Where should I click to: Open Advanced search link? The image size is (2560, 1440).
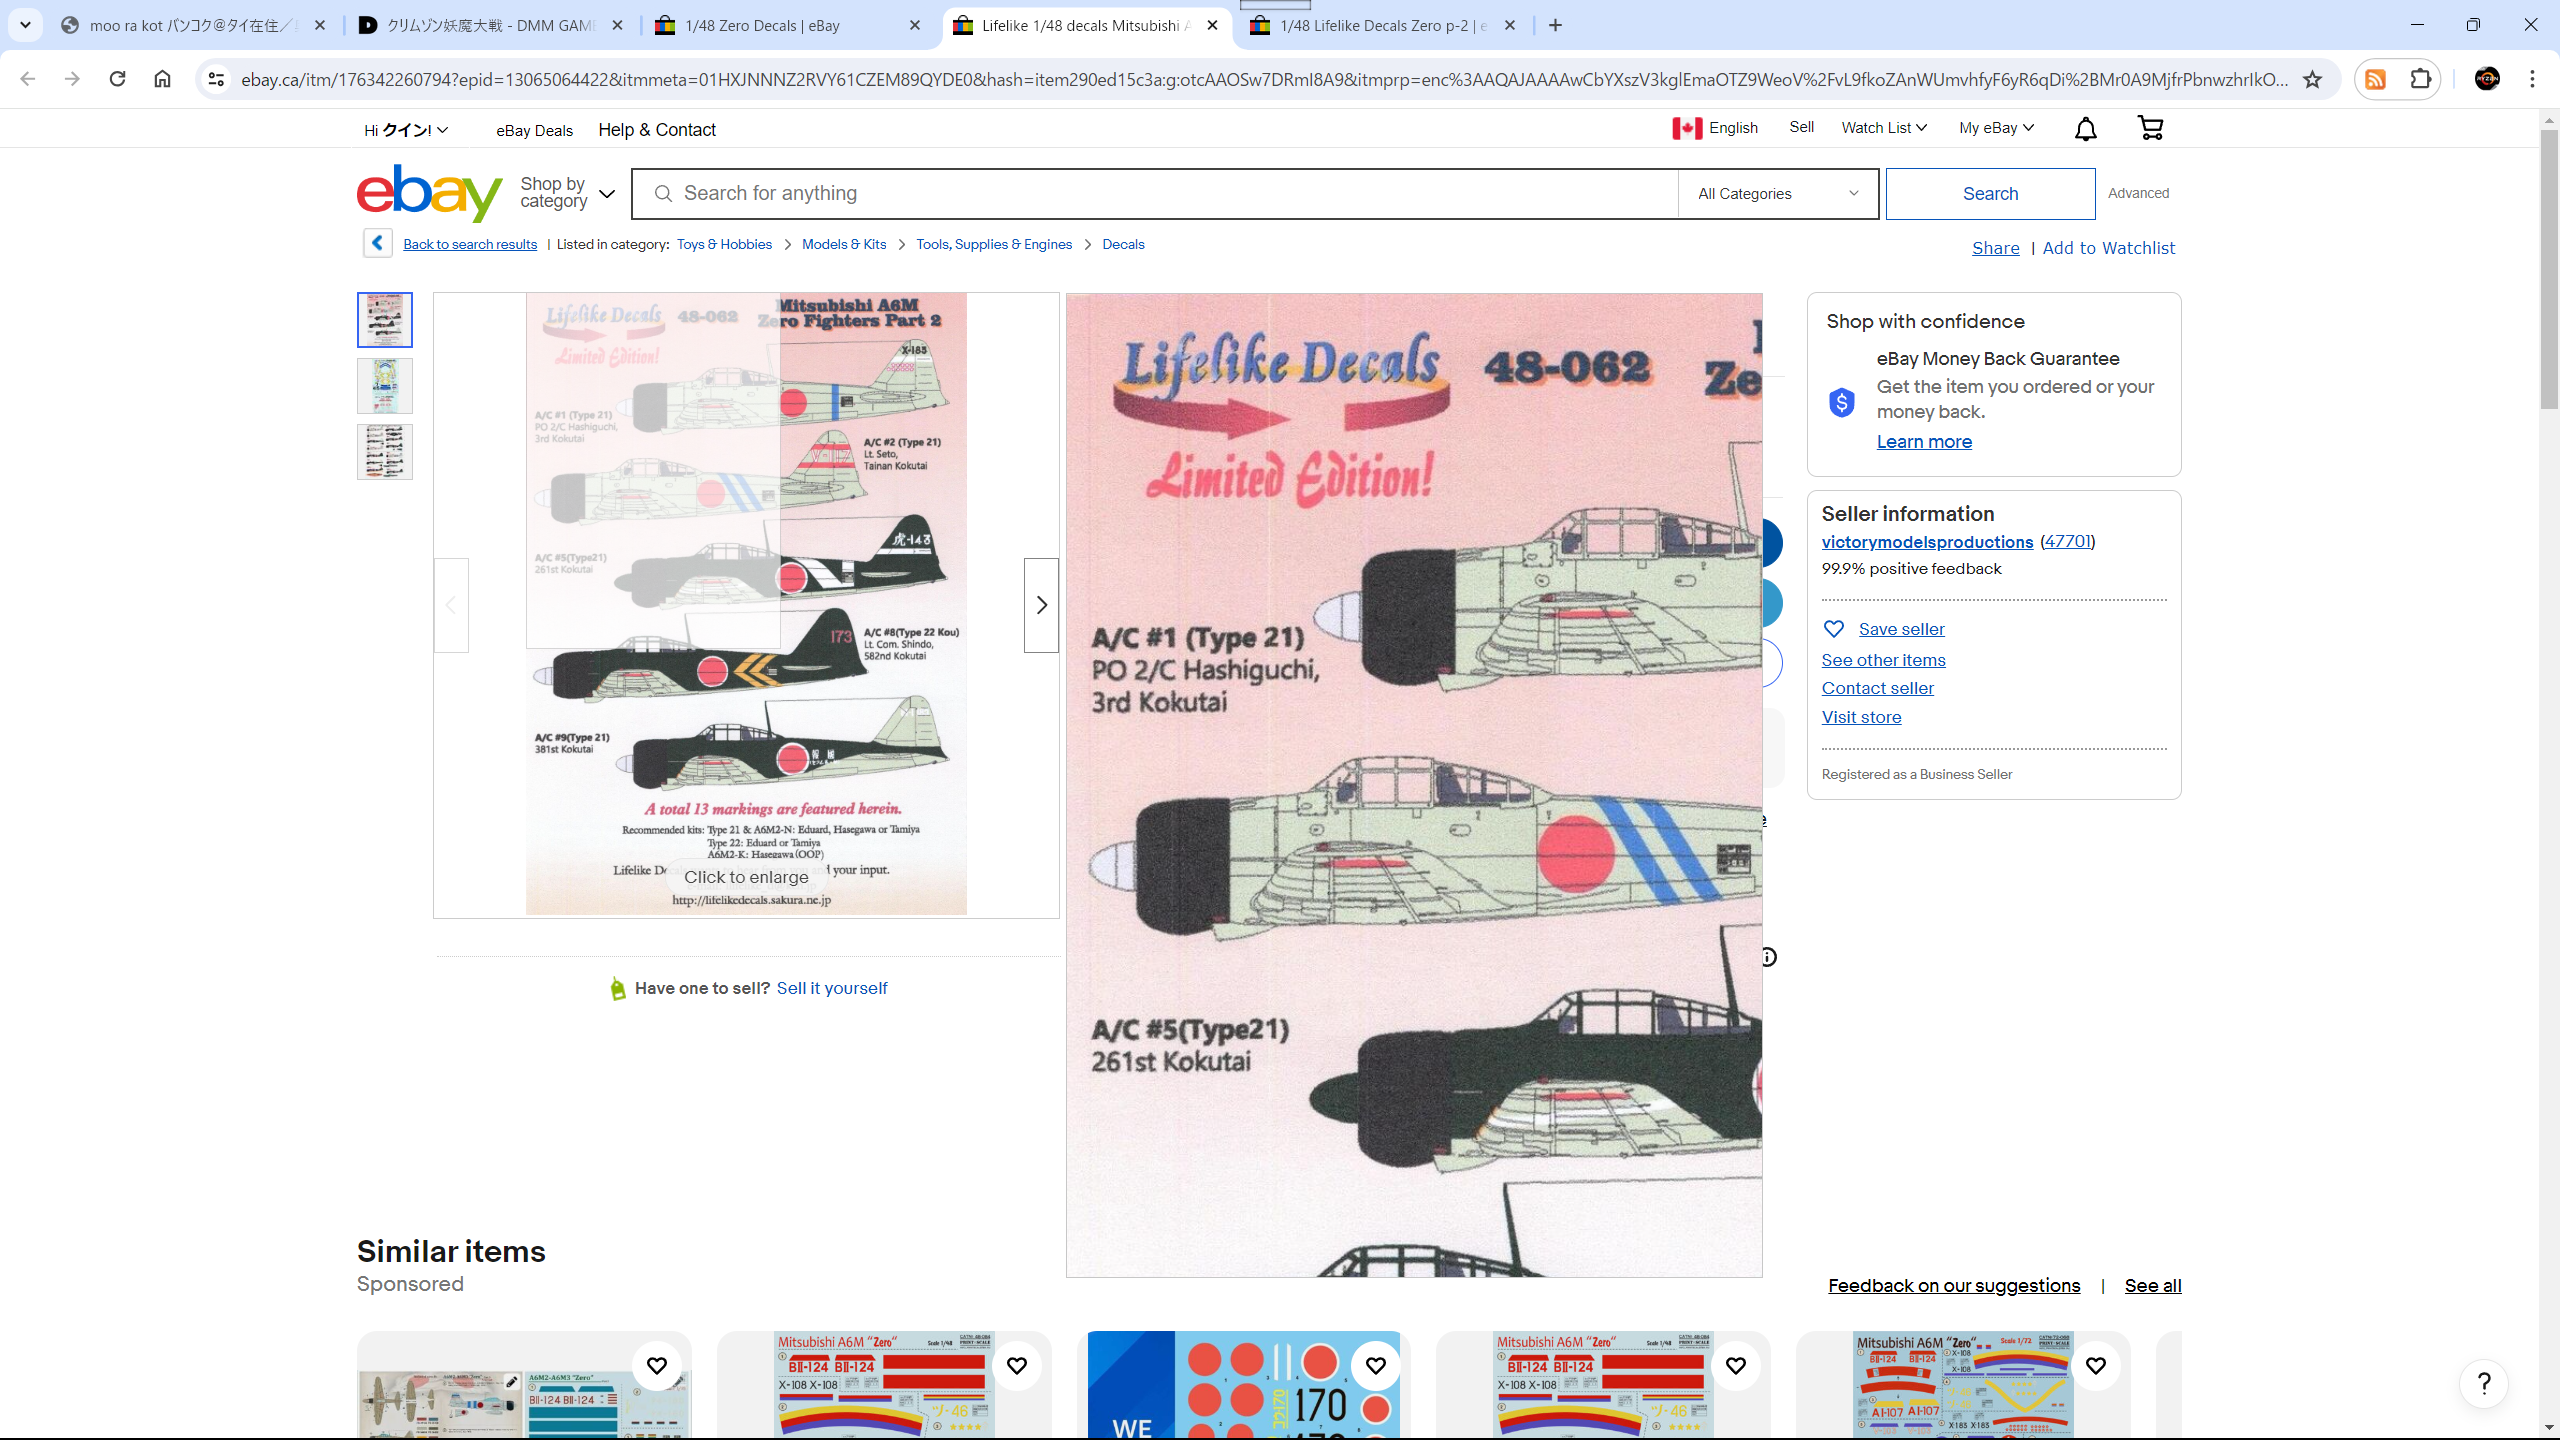point(2138,193)
